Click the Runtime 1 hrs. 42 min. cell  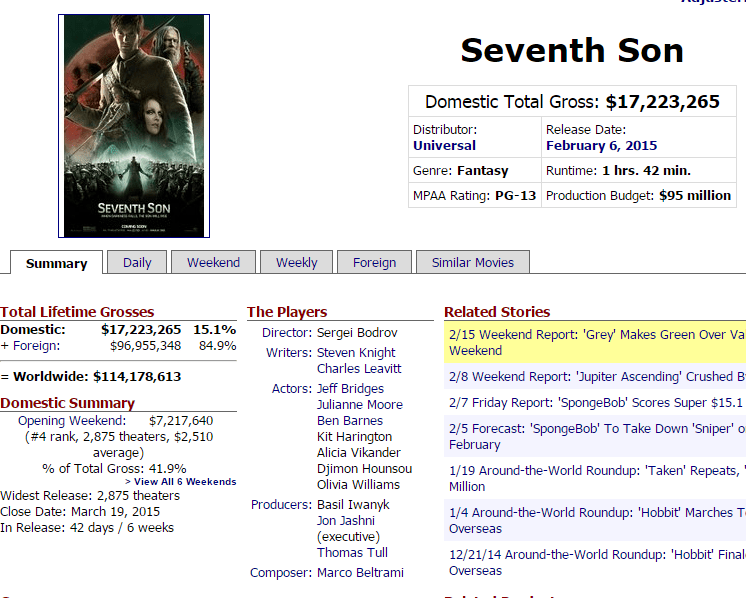click(638, 170)
